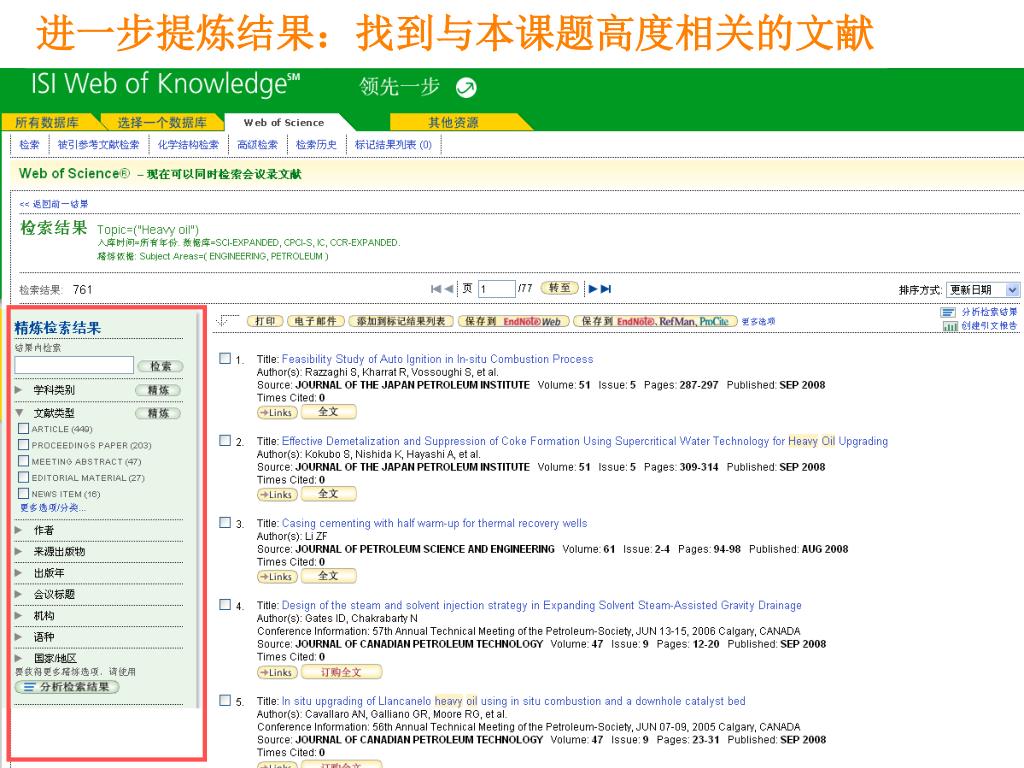Screen dimensions: 1024x768
Task: Click the 分析检索结果 icon at top right
Action: pos(948,313)
